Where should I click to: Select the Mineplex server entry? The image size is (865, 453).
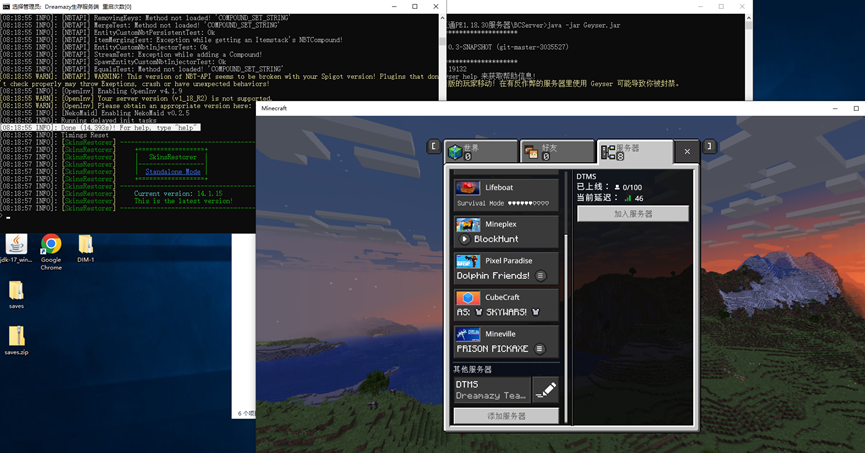506,232
